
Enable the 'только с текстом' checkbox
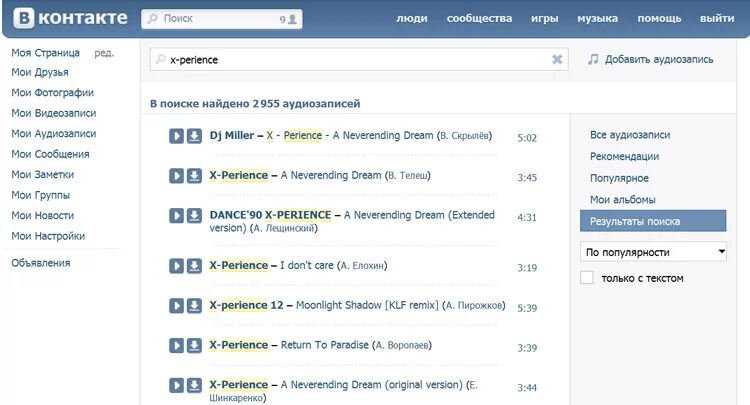point(587,278)
